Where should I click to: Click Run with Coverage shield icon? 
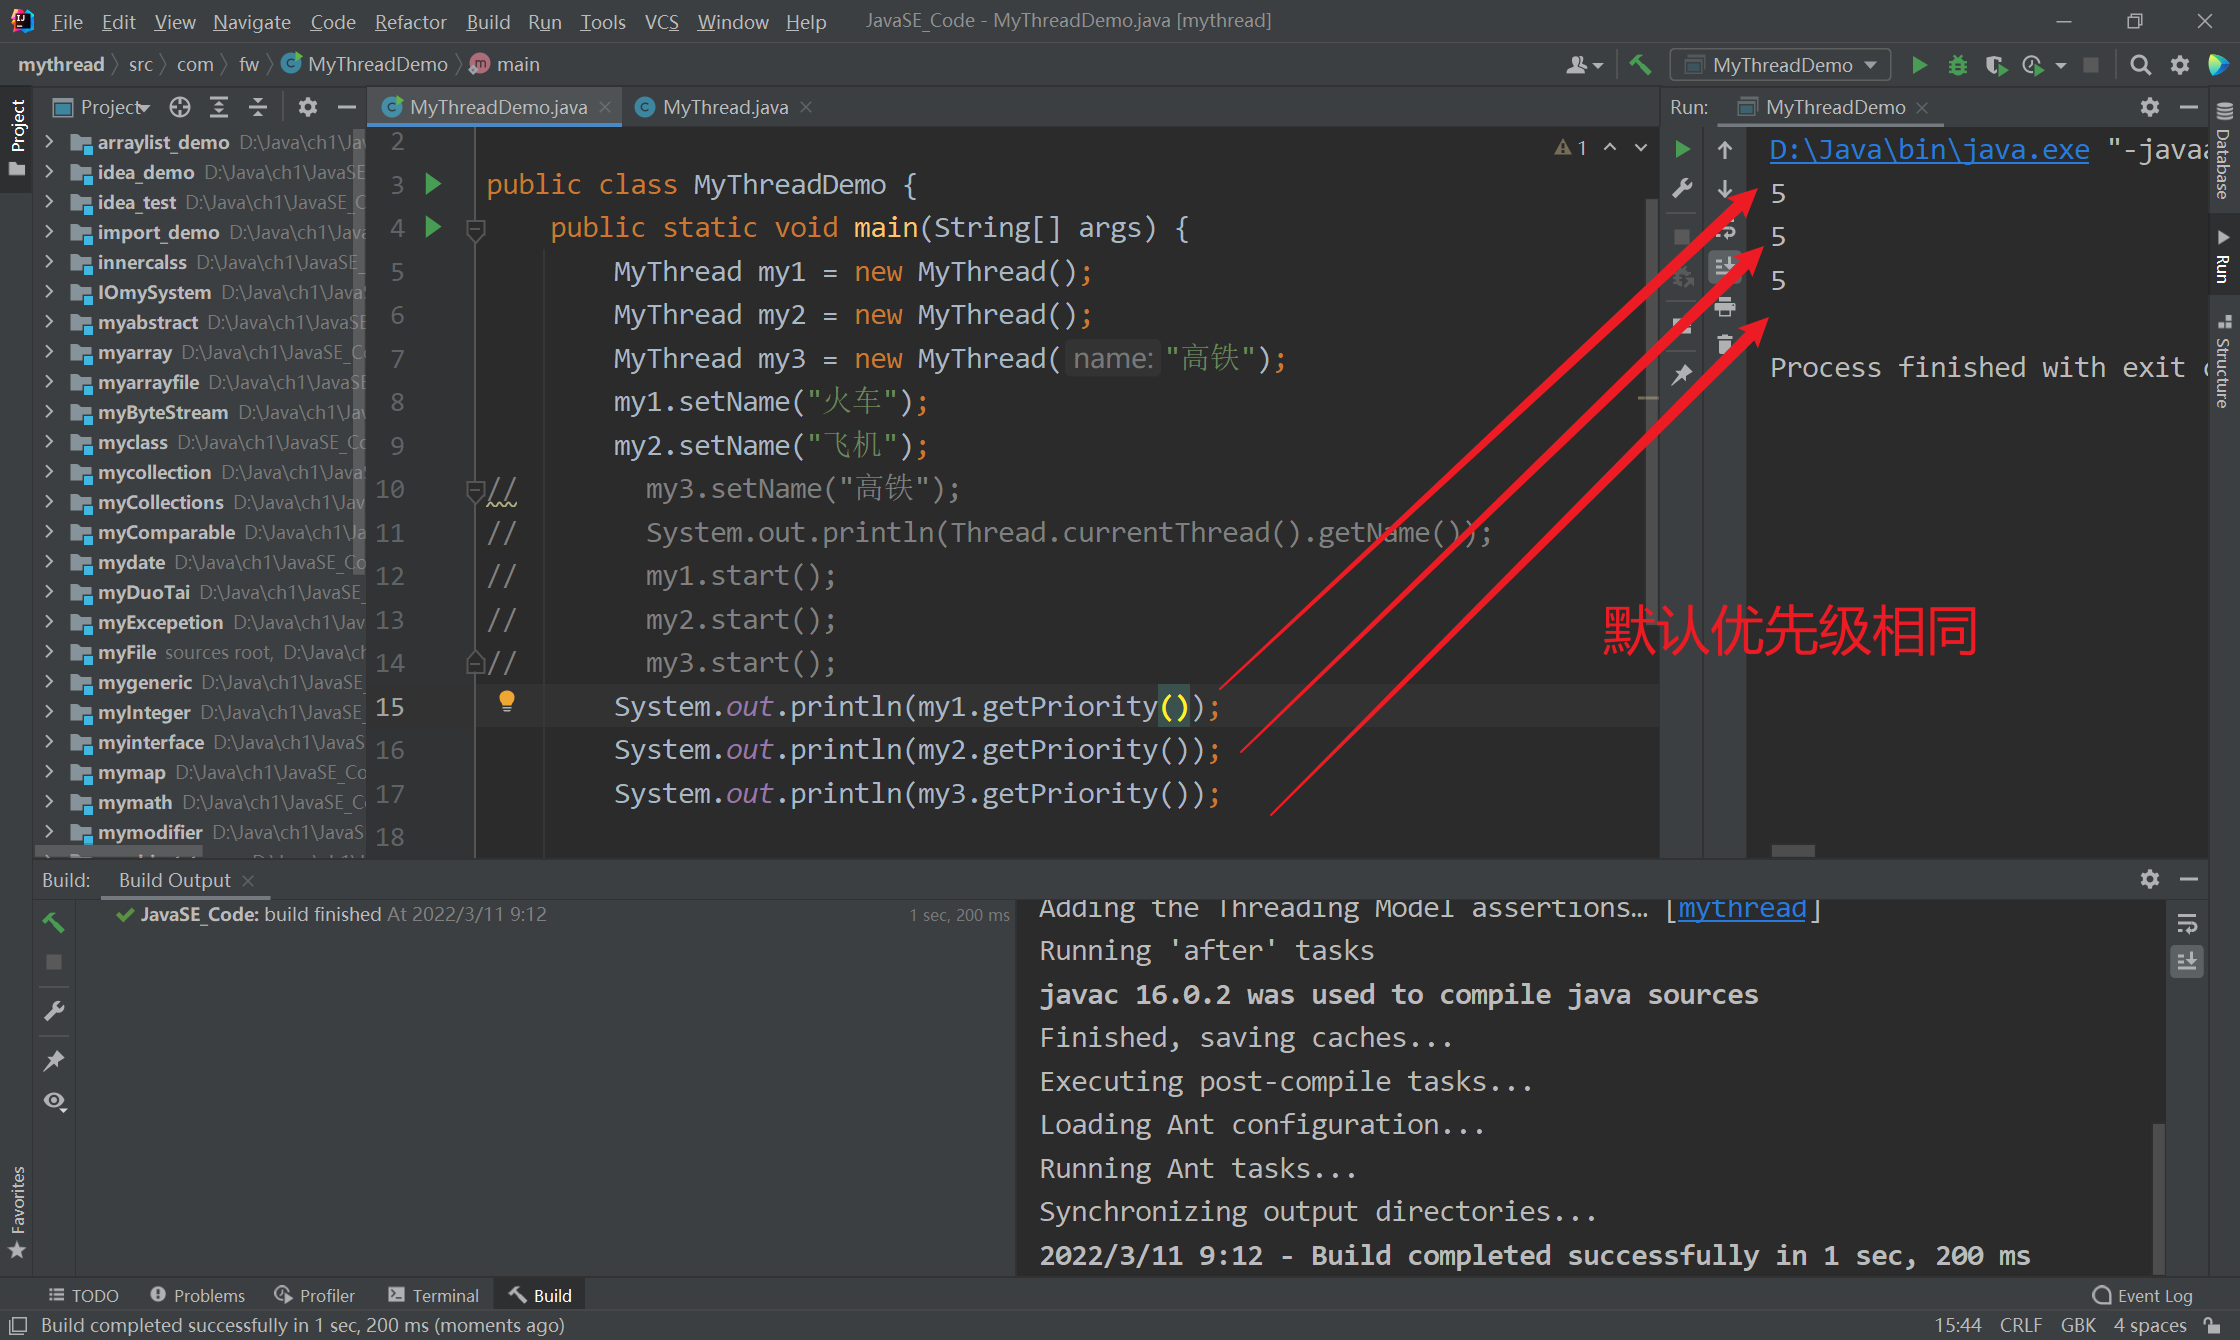pyautogui.click(x=1995, y=65)
